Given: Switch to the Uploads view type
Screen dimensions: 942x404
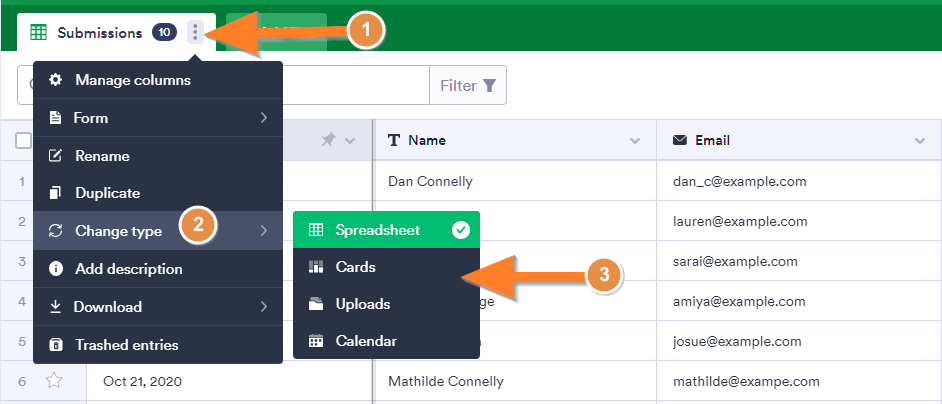Looking at the screenshot, I should click(x=362, y=304).
